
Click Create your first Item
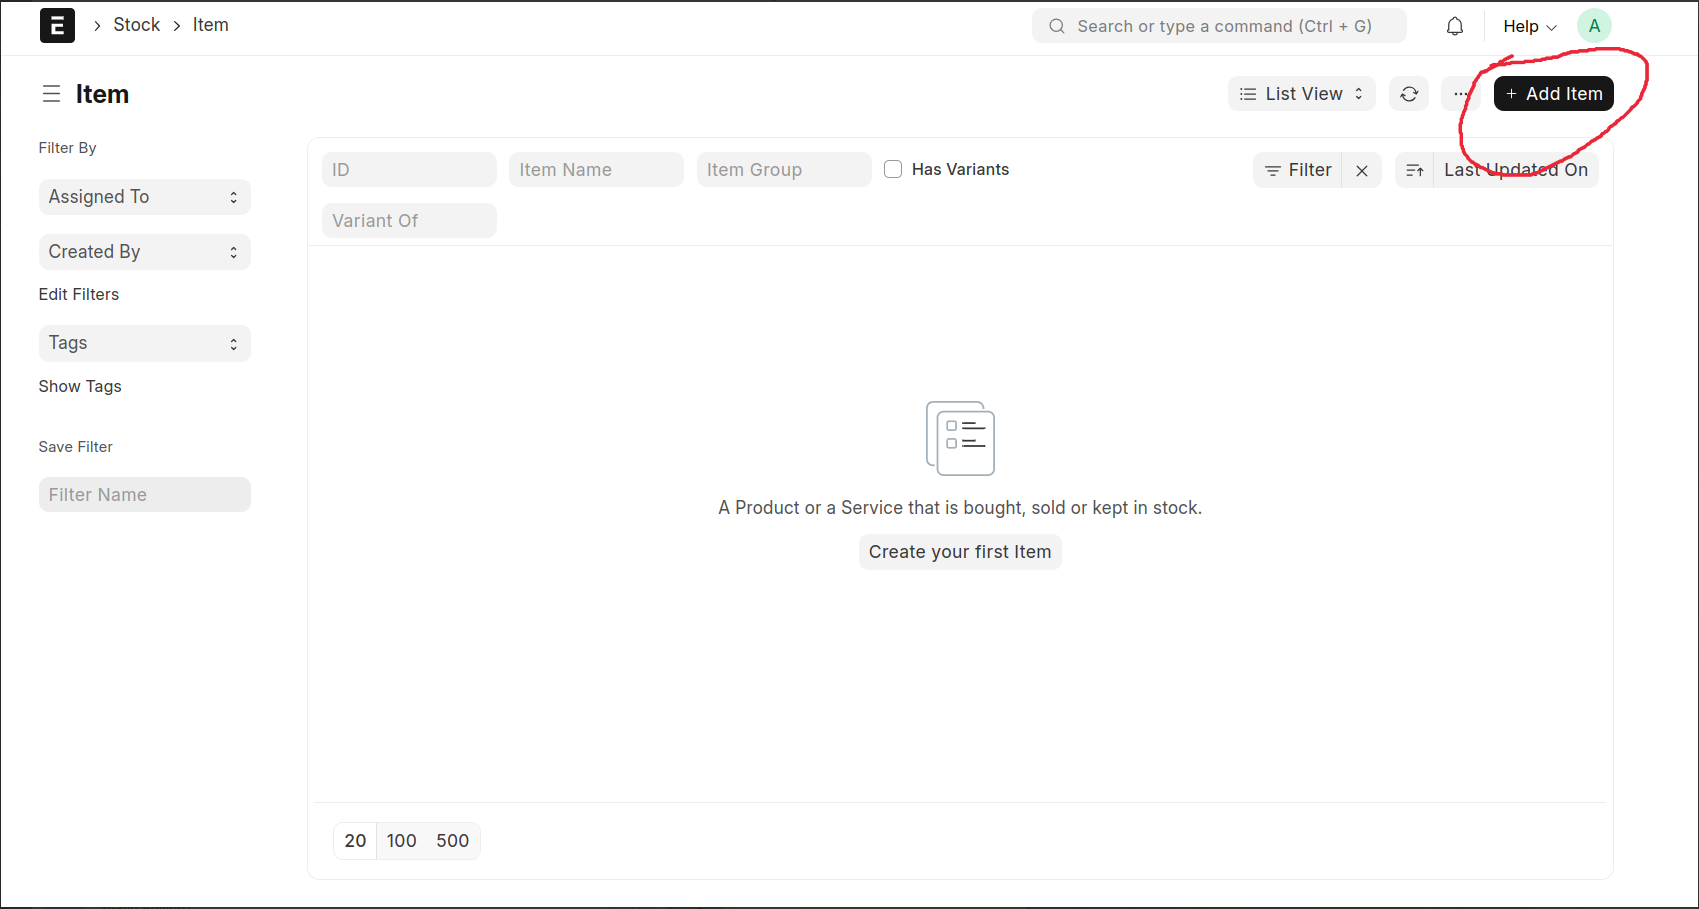tap(959, 552)
